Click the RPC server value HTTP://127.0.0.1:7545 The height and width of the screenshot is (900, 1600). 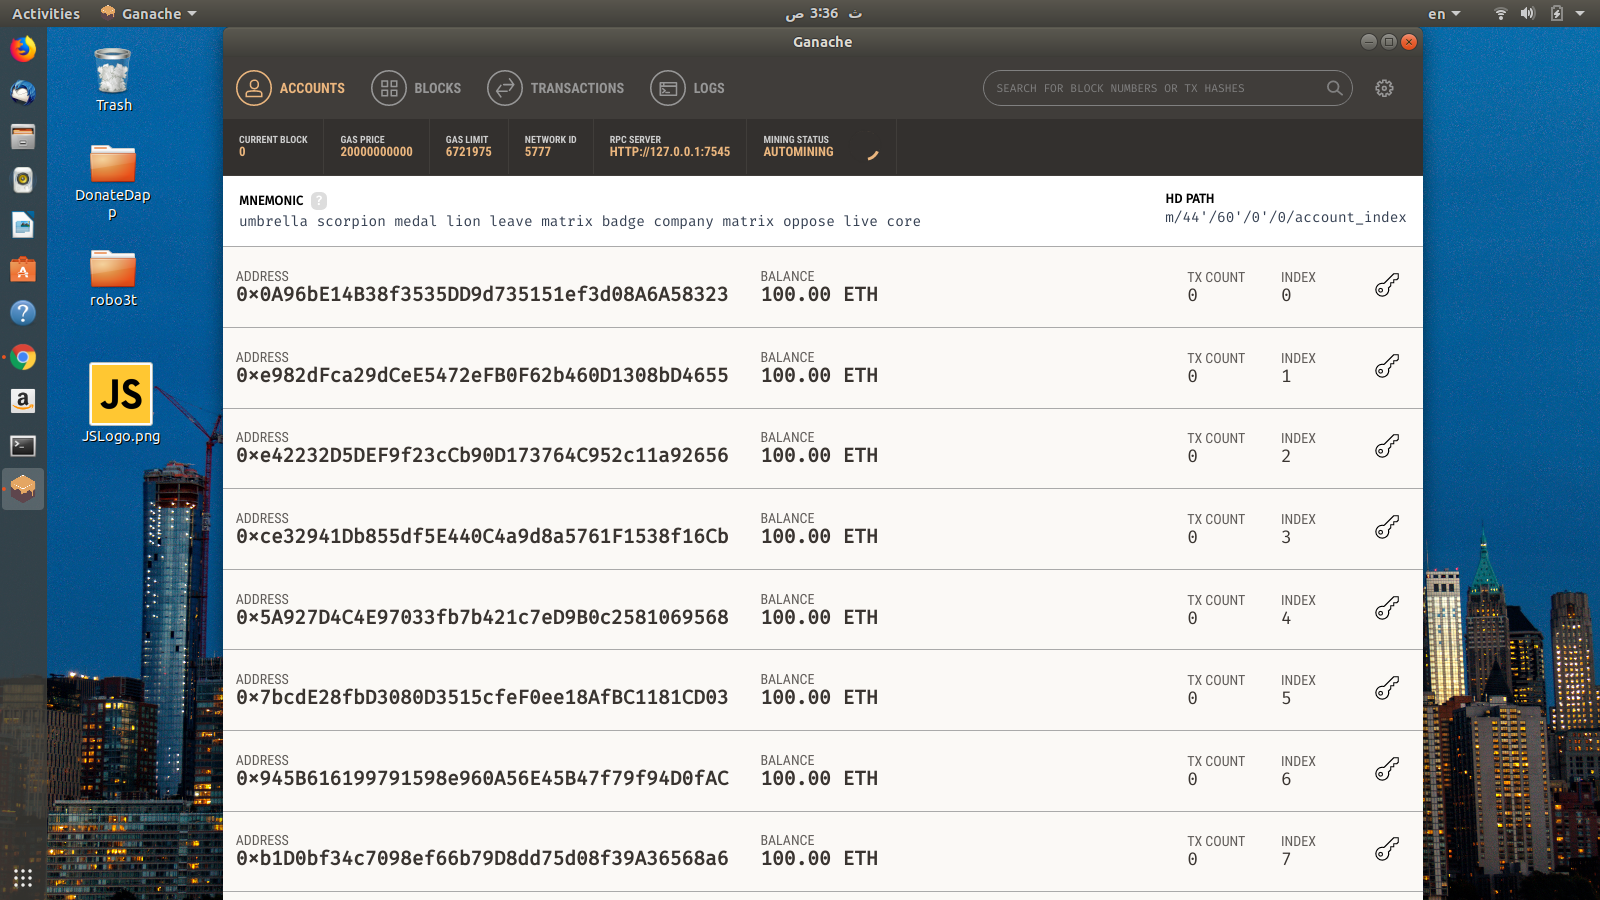pos(670,152)
